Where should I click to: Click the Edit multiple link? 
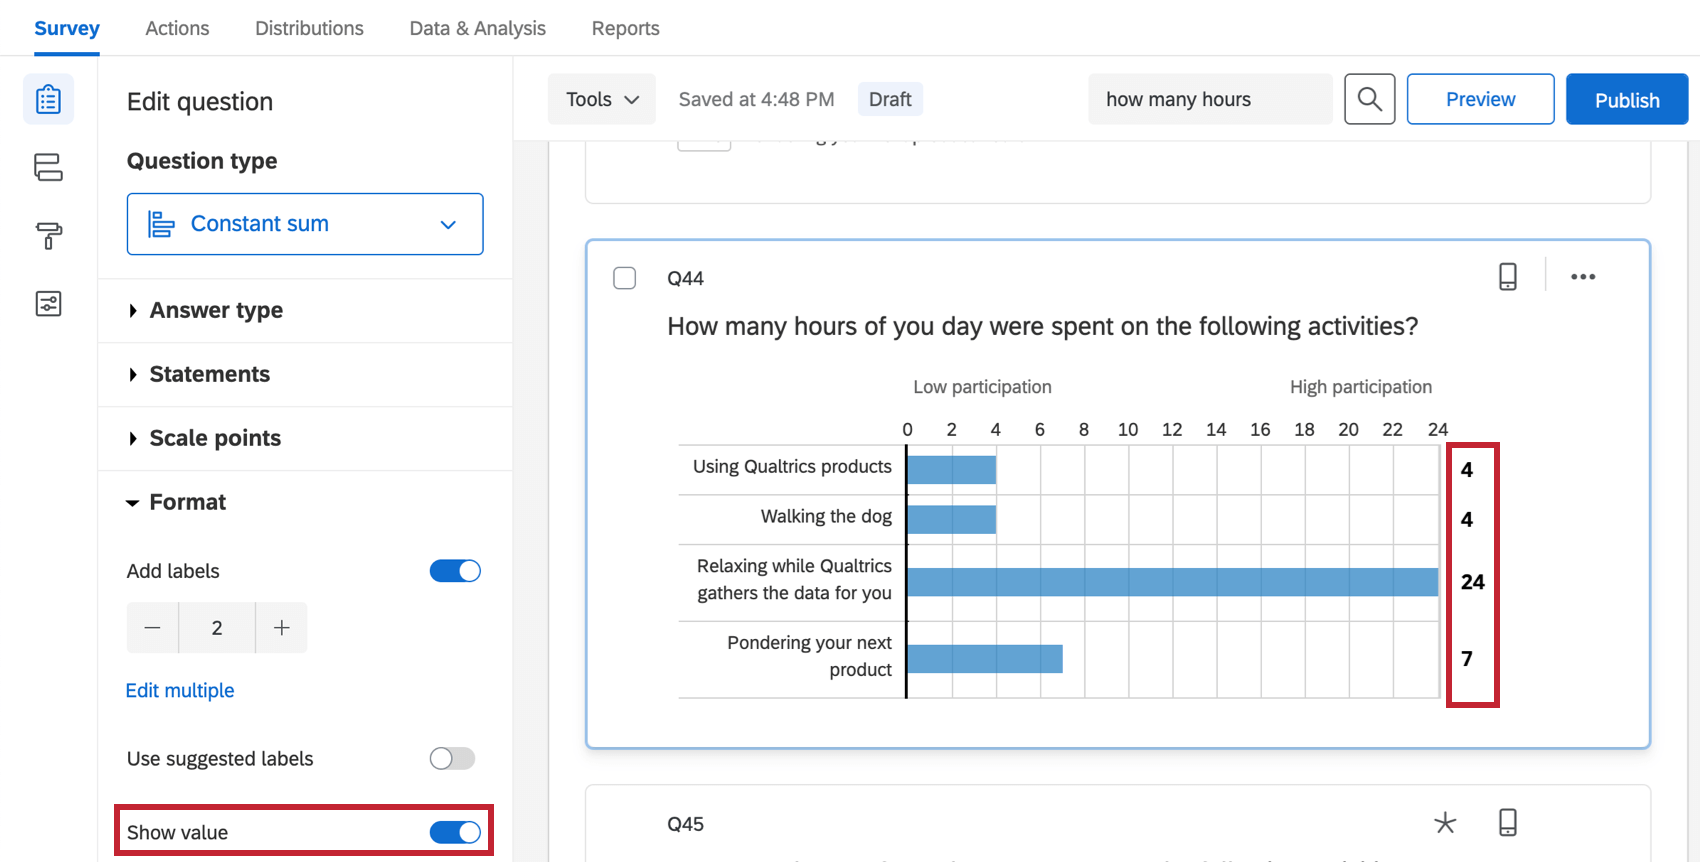tap(180, 691)
